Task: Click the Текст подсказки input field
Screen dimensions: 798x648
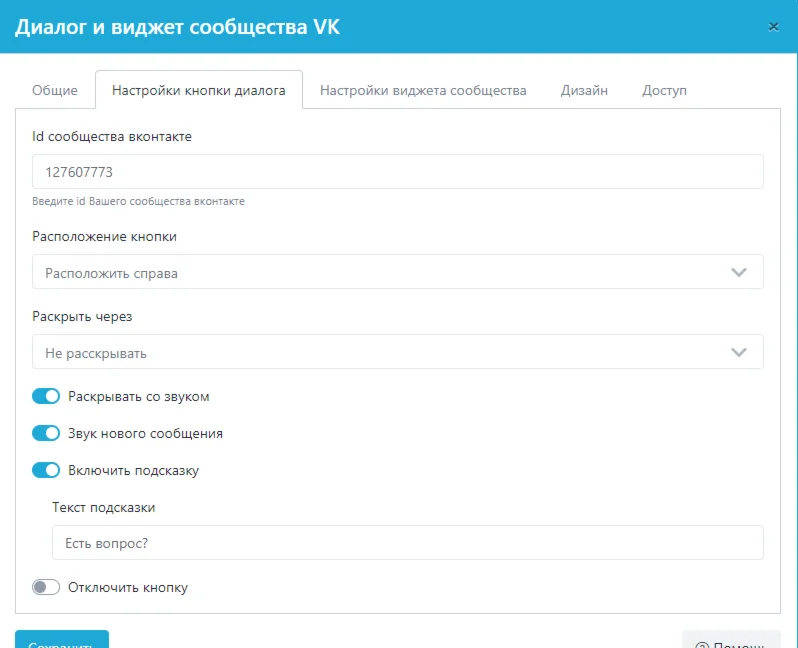Action: point(408,543)
